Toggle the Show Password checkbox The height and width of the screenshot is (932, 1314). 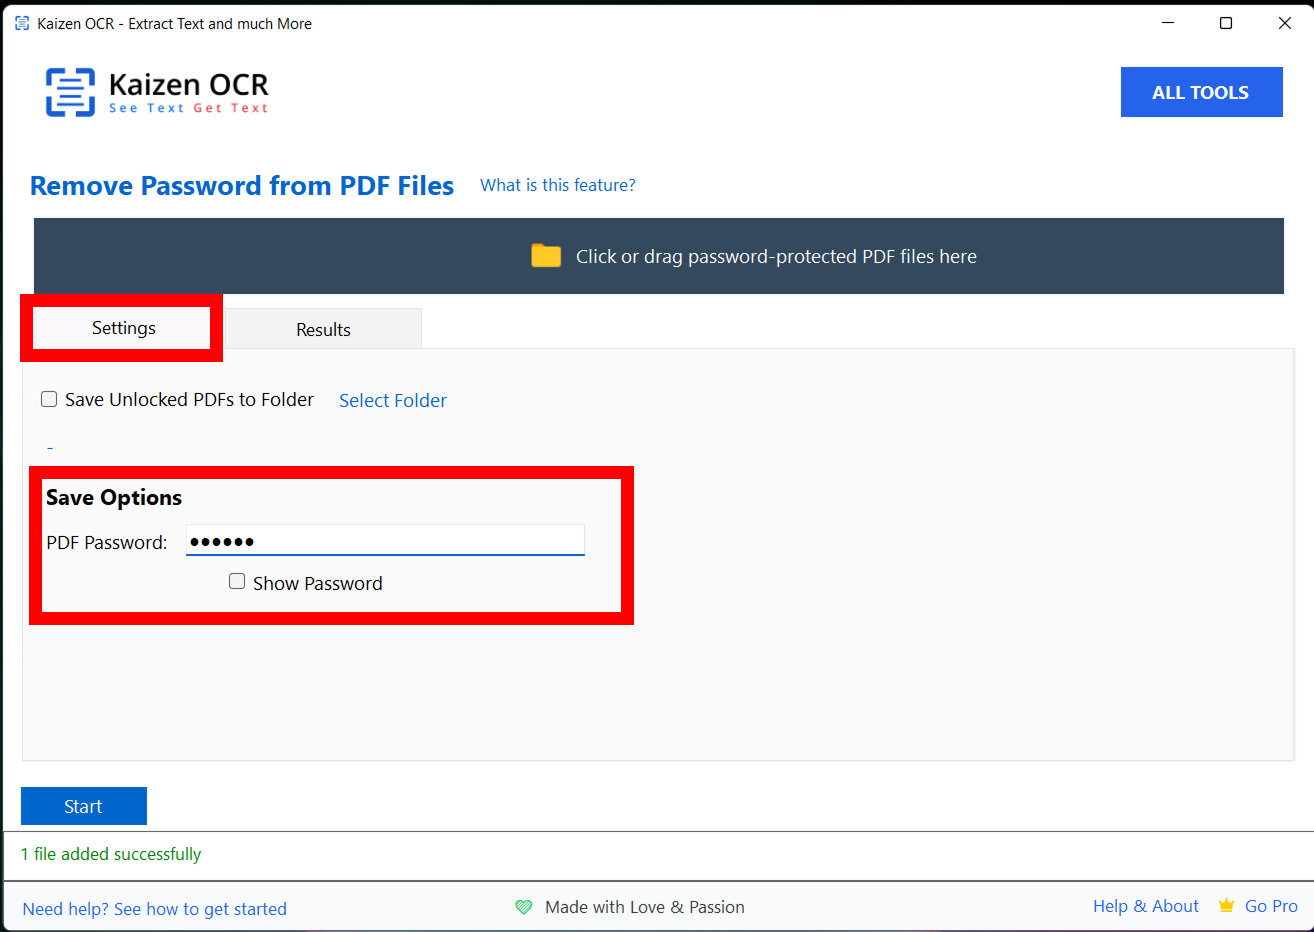coord(237,582)
